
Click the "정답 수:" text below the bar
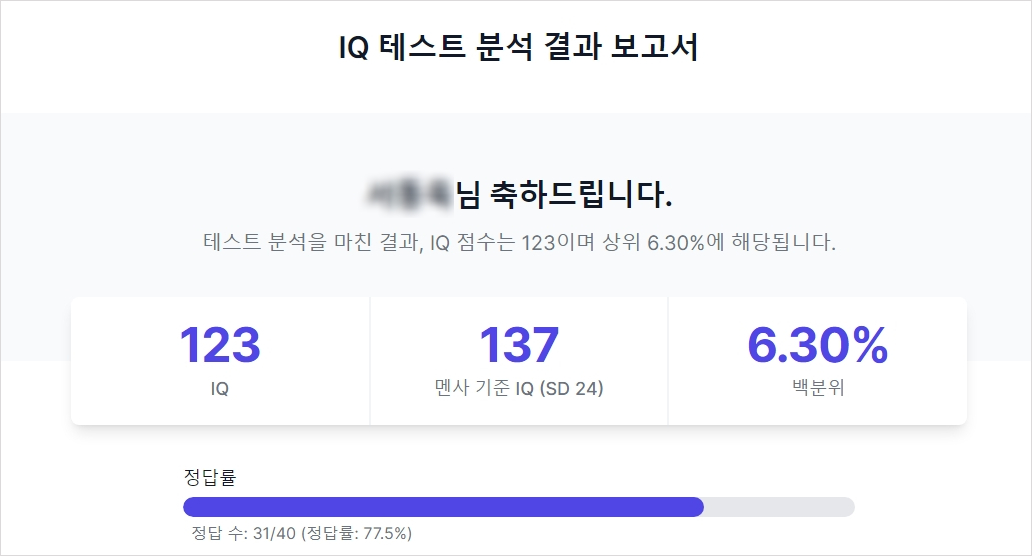coord(220,533)
